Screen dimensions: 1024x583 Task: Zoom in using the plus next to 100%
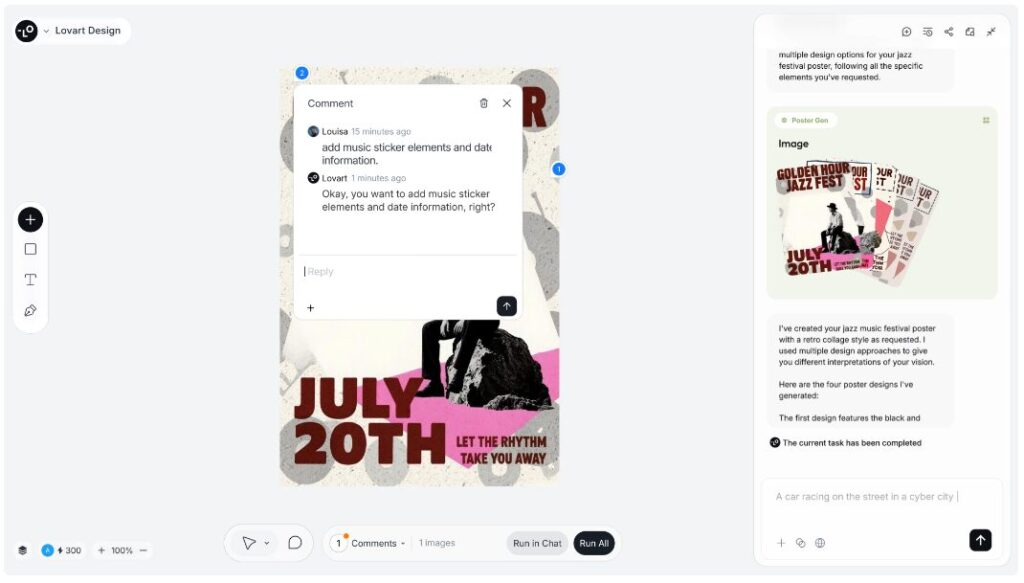click(101, 550)
